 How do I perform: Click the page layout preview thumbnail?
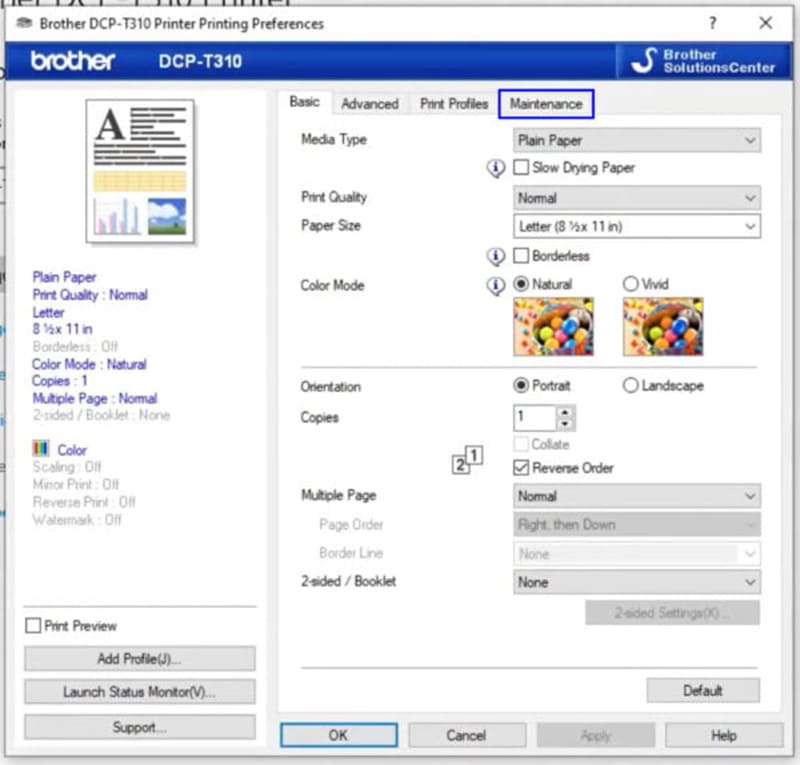pyautogui.click(x=140, y=171)
